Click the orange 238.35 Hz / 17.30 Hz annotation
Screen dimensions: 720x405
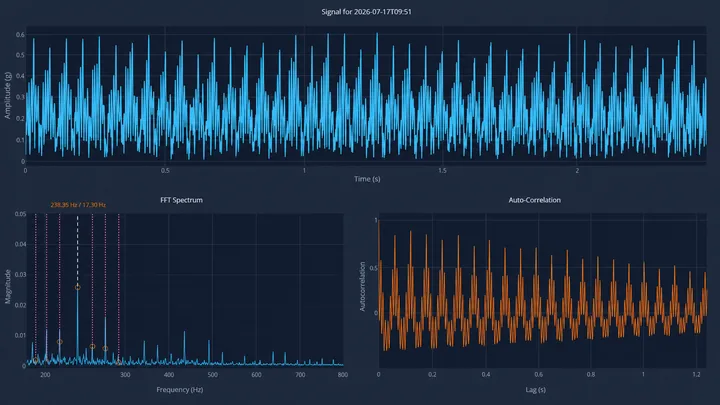click(x=78, y=205)
